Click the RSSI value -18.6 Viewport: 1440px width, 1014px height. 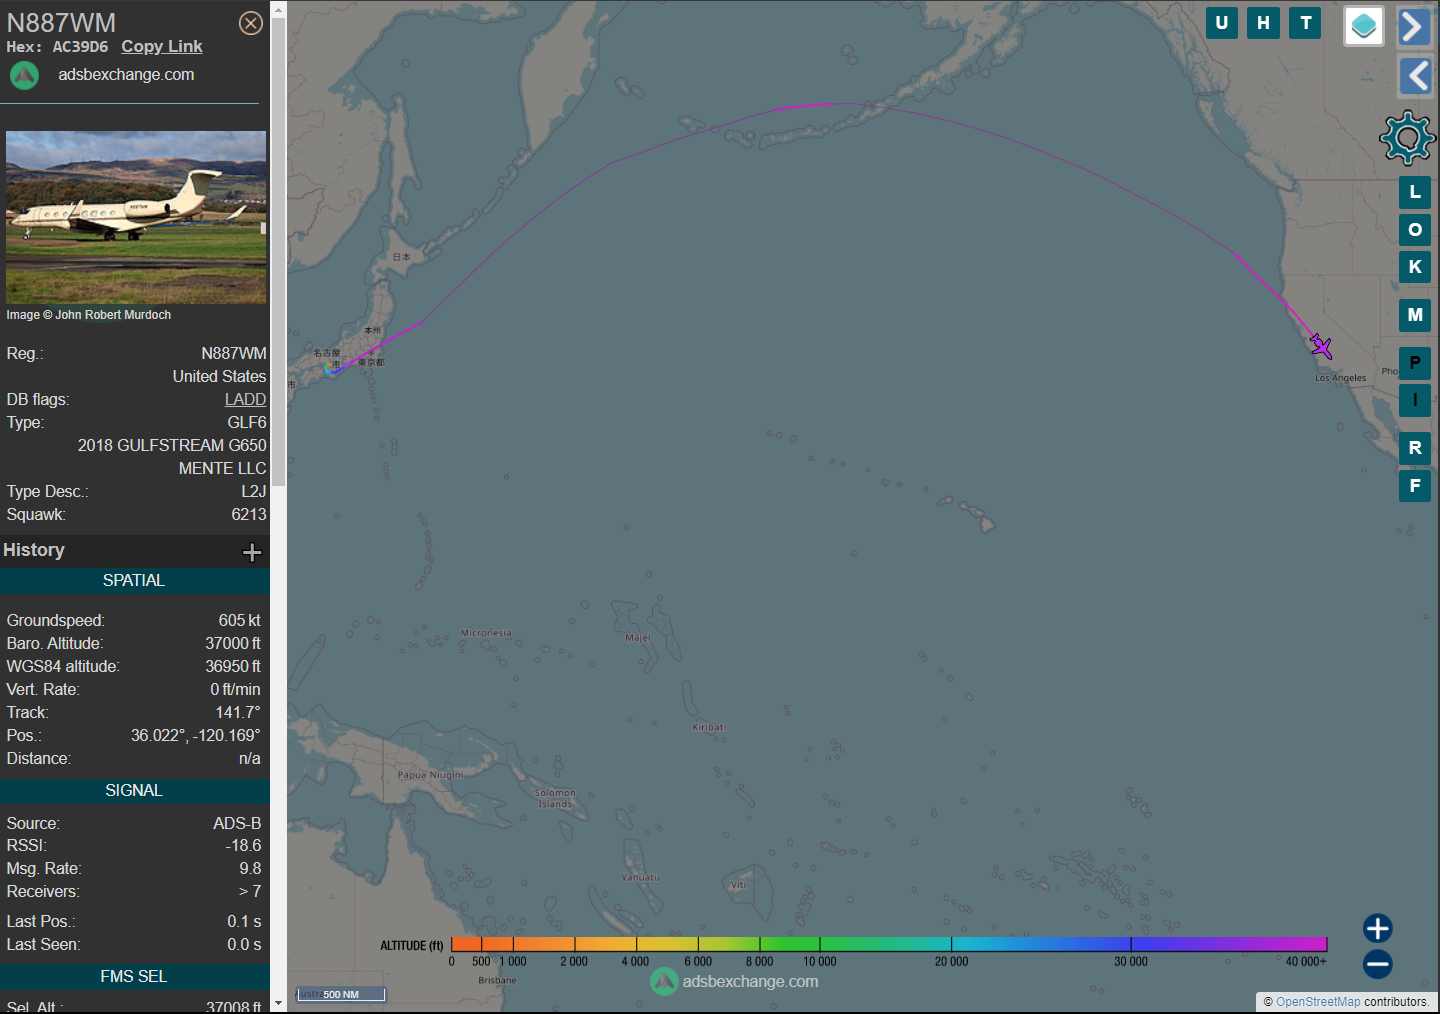pos(244,846)
